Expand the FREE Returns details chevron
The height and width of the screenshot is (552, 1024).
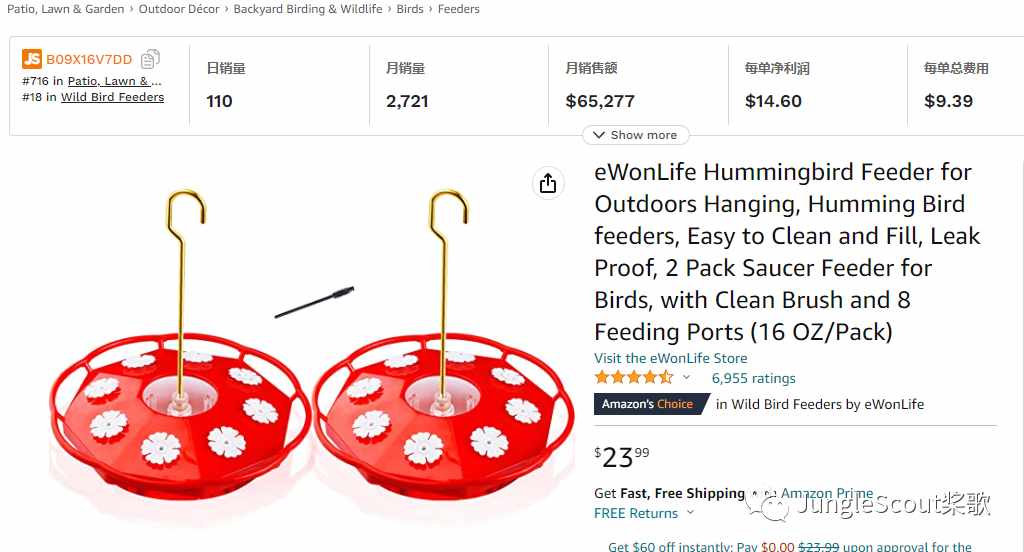click(x=690, y=513)
